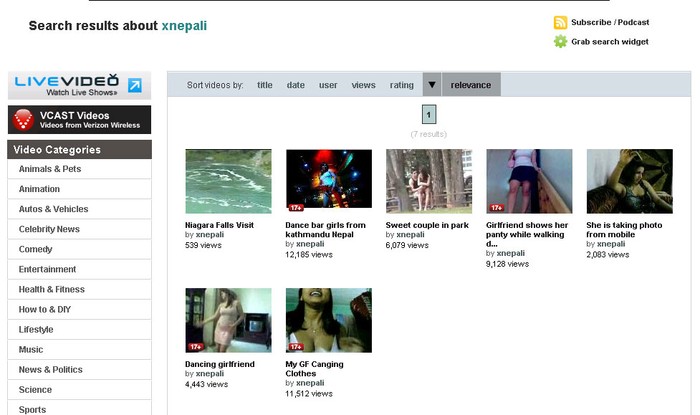
Task: Toggle the sort direction arrow
Action: coord(432,85)
